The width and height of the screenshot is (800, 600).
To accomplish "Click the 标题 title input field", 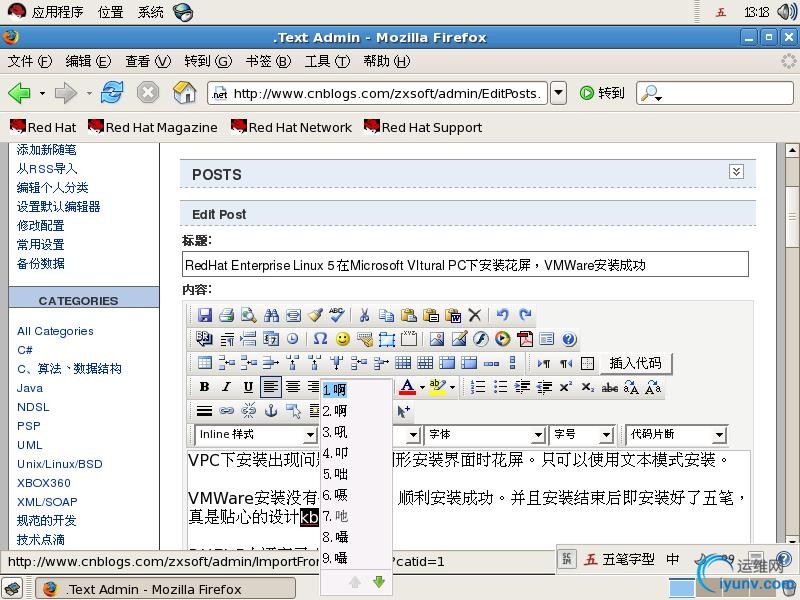I will (465, 264).
